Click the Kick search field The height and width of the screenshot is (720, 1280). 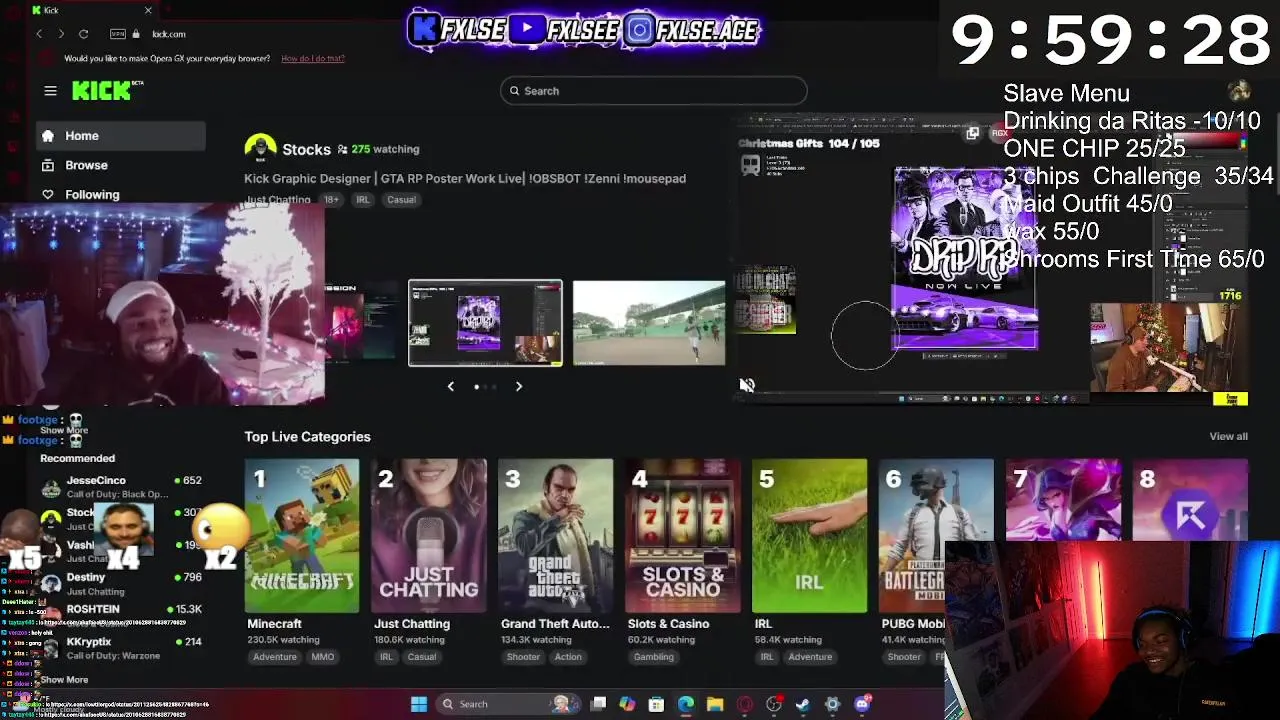[653, 91]
